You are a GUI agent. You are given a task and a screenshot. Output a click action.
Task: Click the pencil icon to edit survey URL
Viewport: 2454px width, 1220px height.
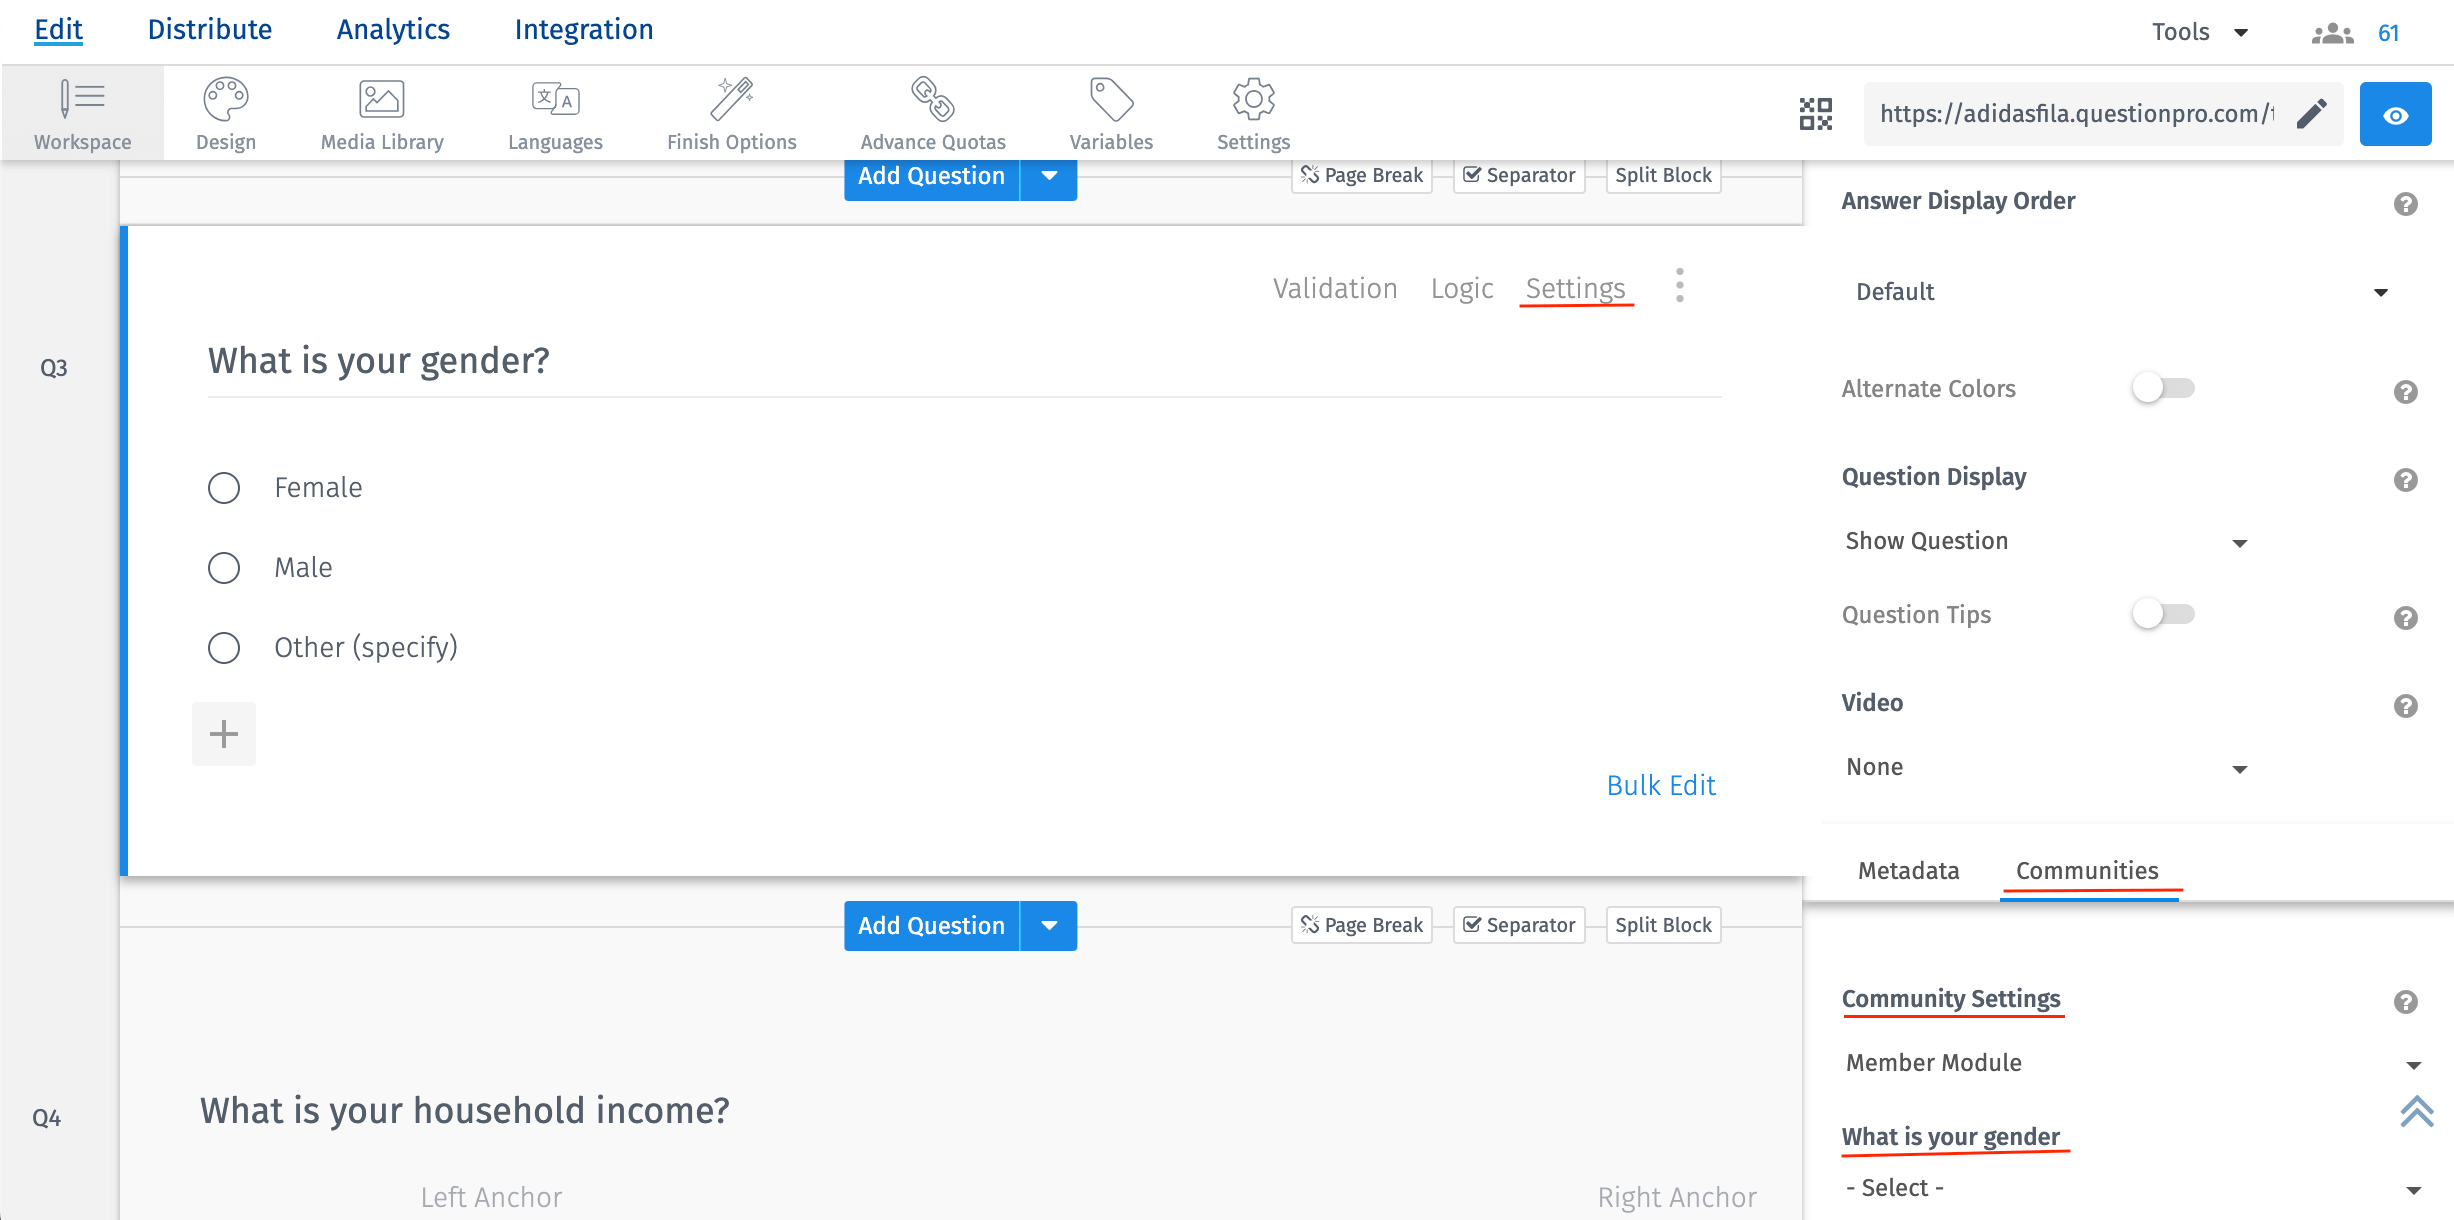(2312, 114)
